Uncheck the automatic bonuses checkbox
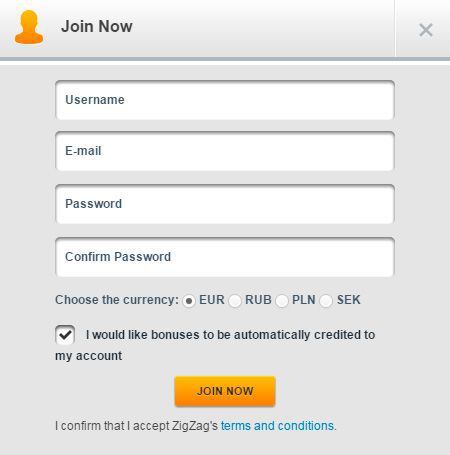Viewport: 450px width, 455px height. tap(65, 335)
